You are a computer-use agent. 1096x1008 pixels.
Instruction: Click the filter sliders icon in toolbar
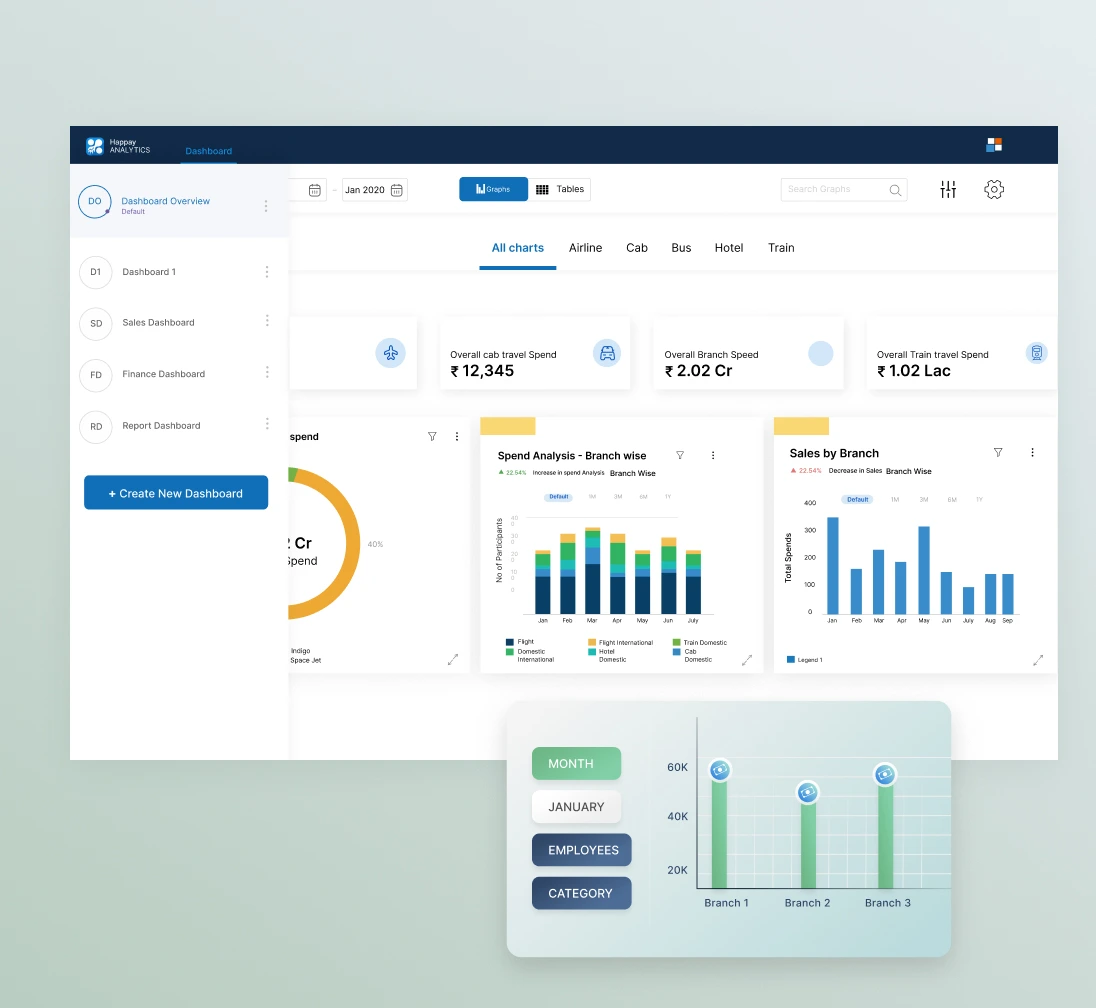[948, 190]
